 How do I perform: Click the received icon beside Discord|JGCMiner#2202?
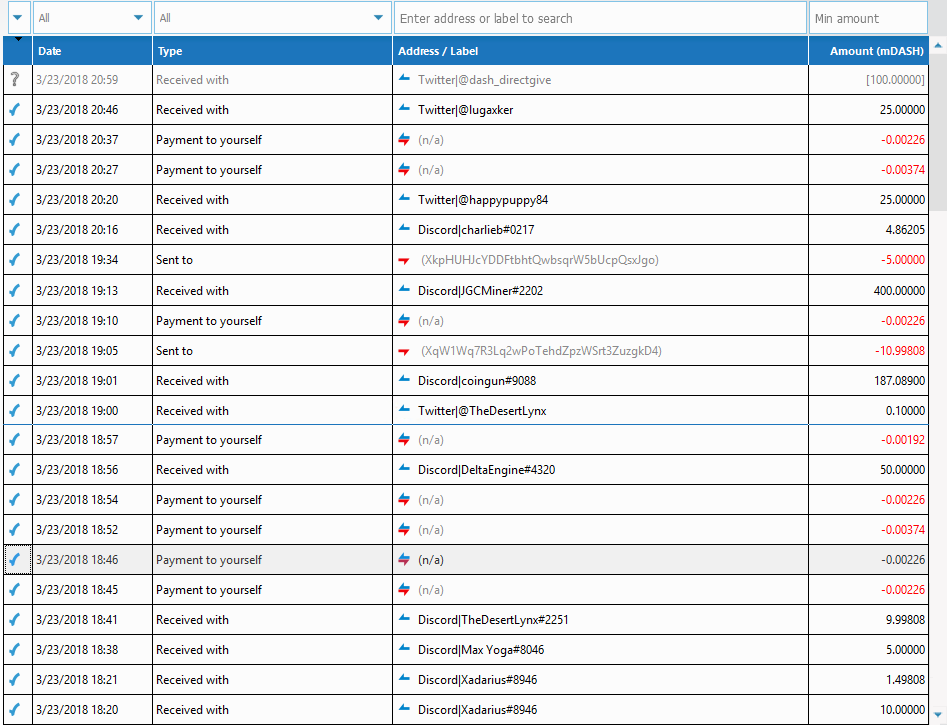pos(405,289)
